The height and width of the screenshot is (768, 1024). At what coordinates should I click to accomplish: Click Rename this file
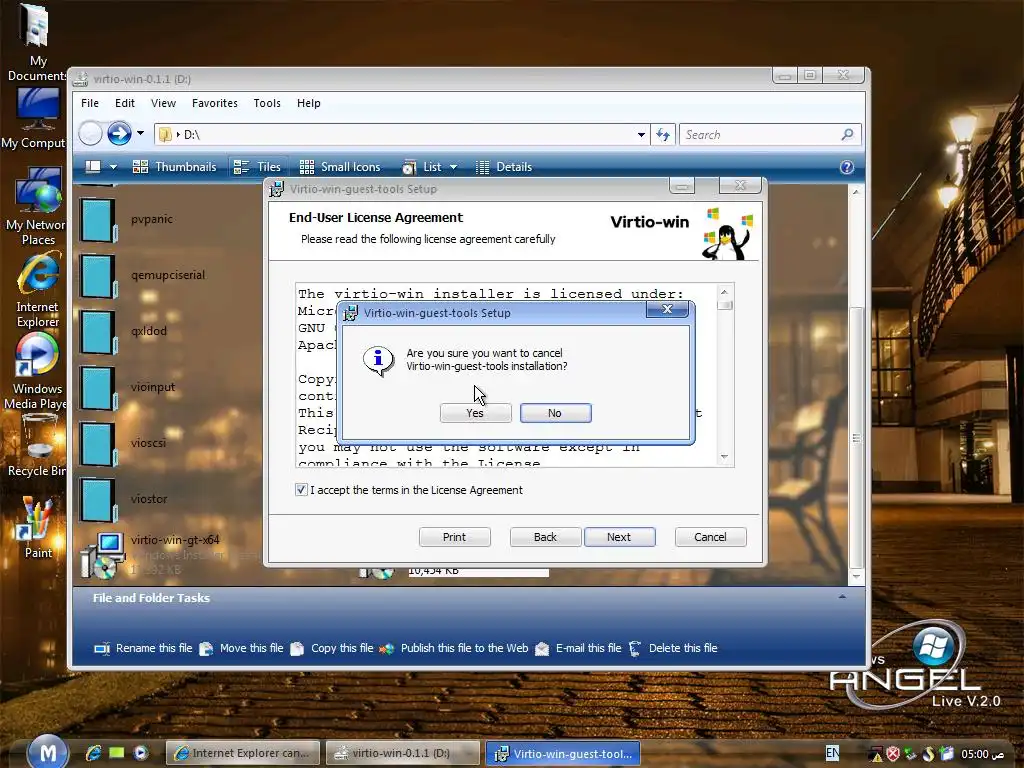click(144, 648)
